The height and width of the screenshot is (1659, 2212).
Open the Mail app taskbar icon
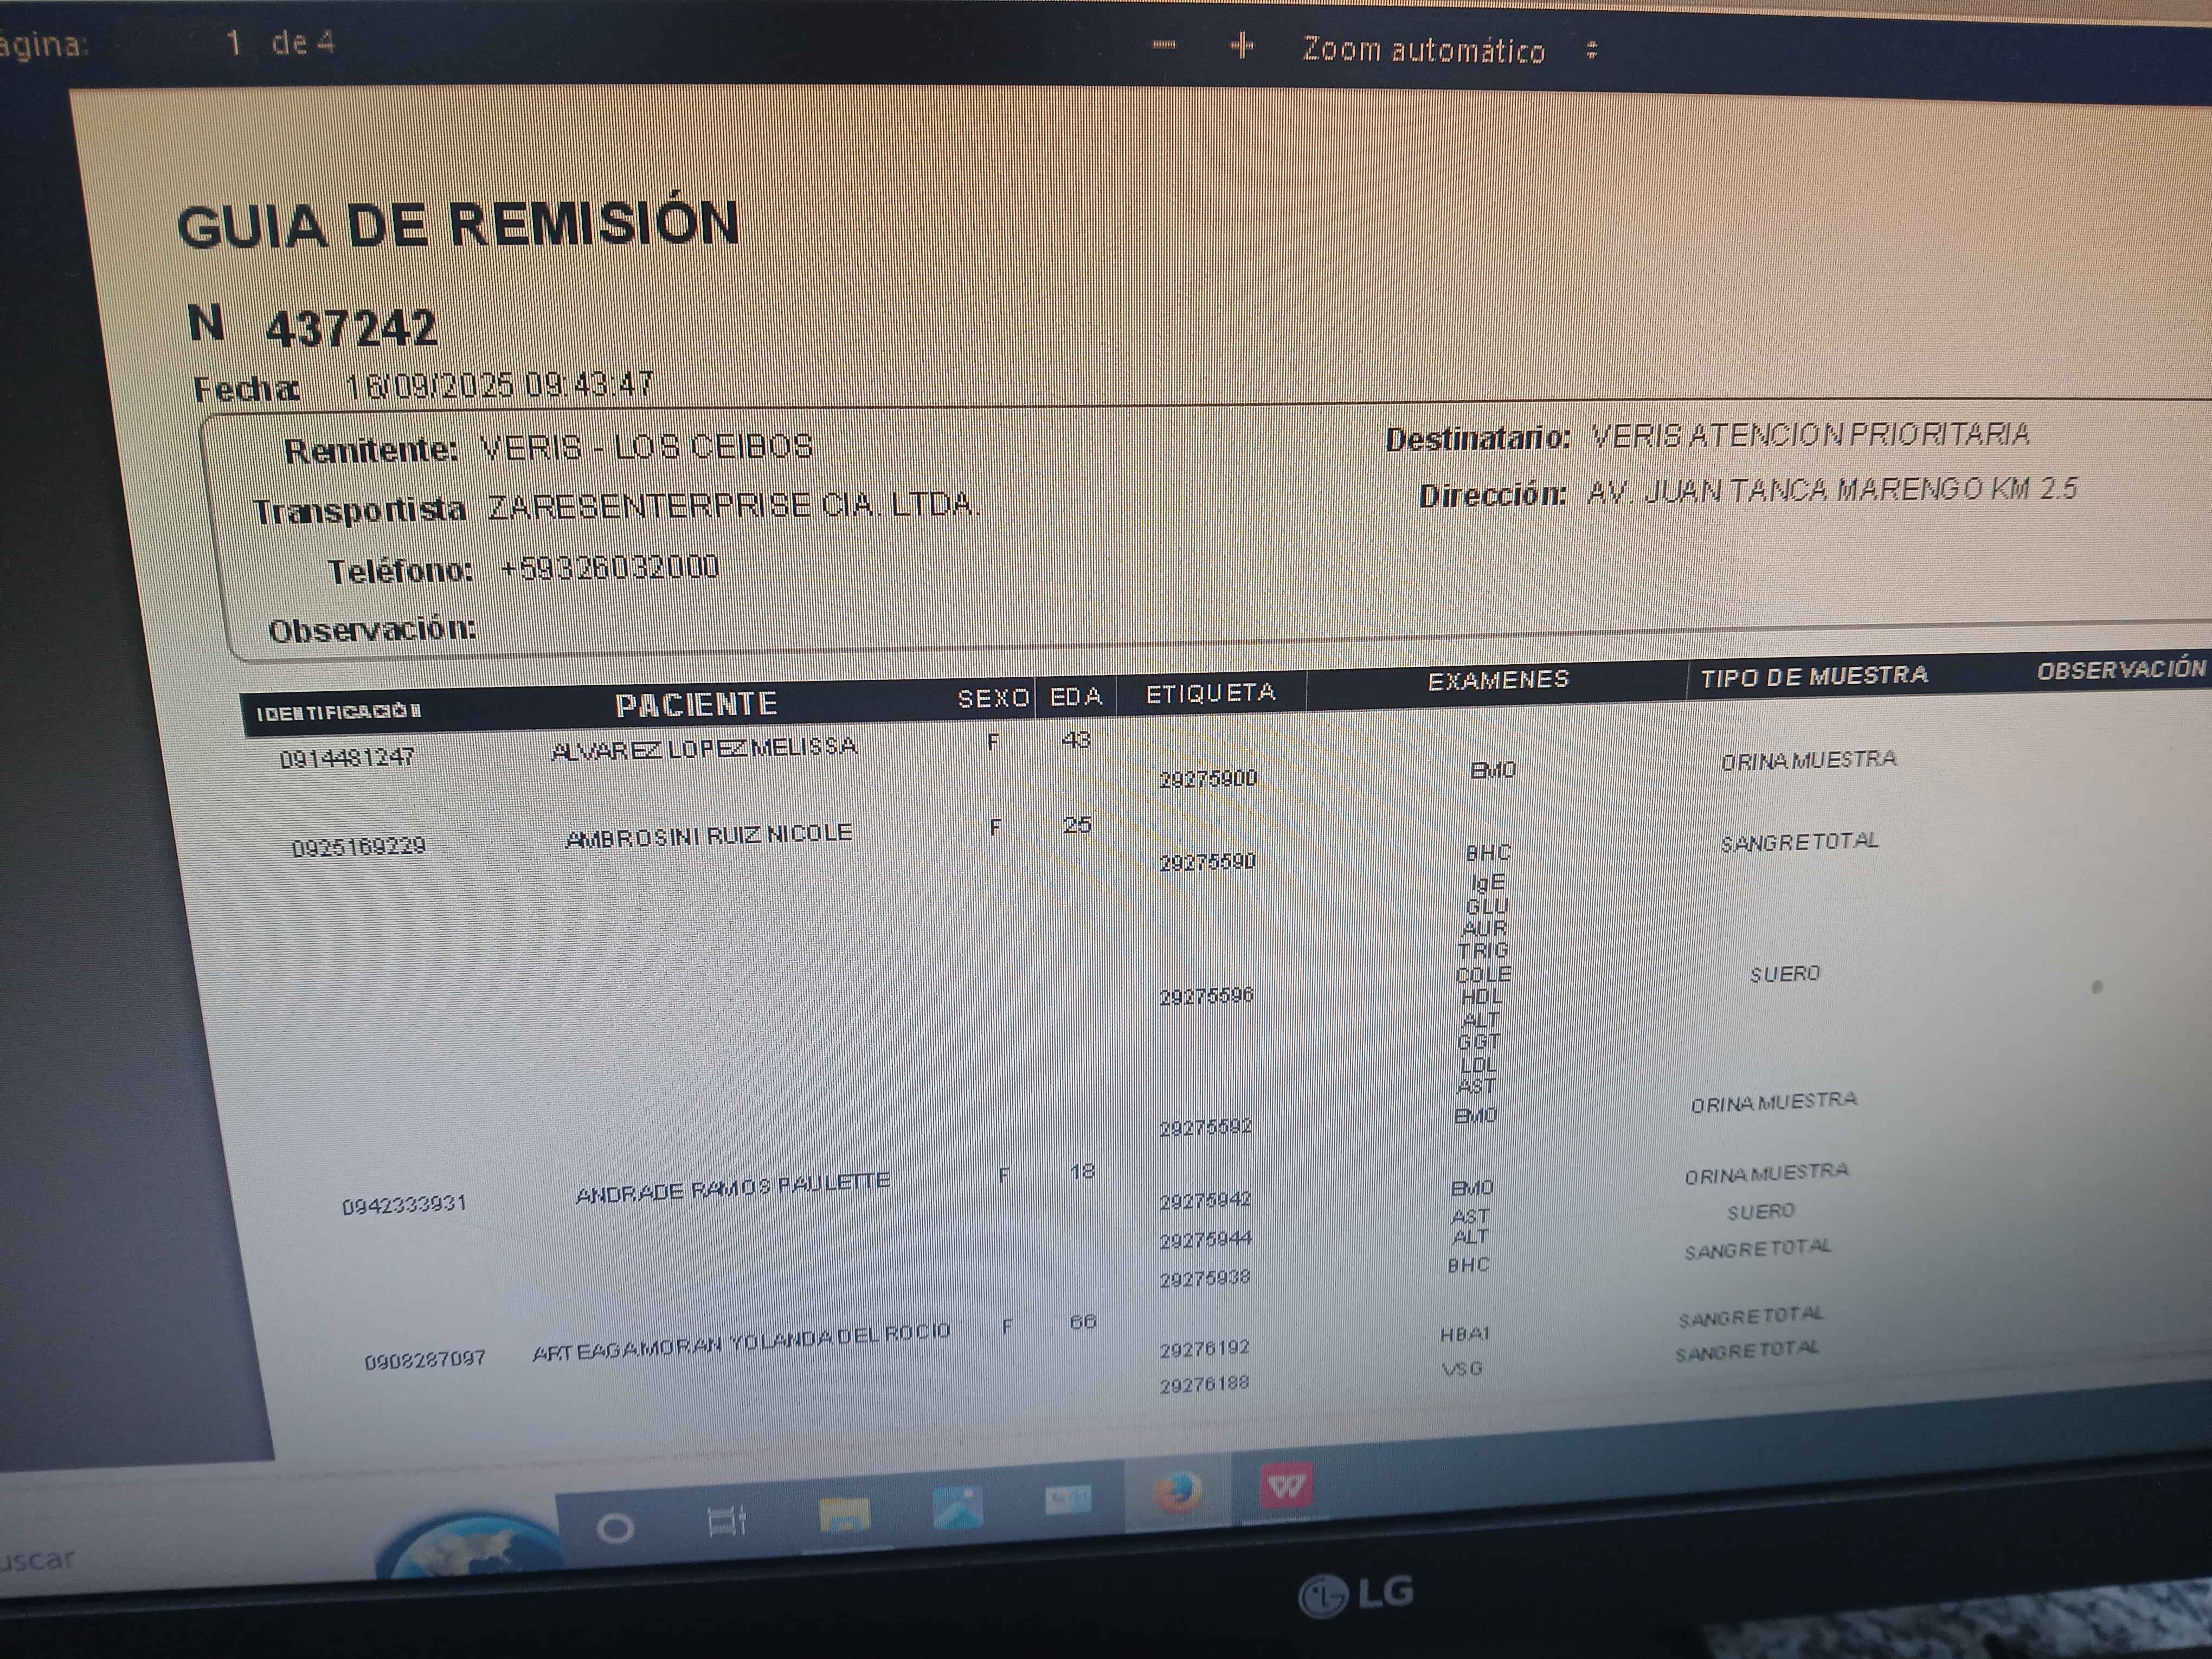coord(1067,1500)
